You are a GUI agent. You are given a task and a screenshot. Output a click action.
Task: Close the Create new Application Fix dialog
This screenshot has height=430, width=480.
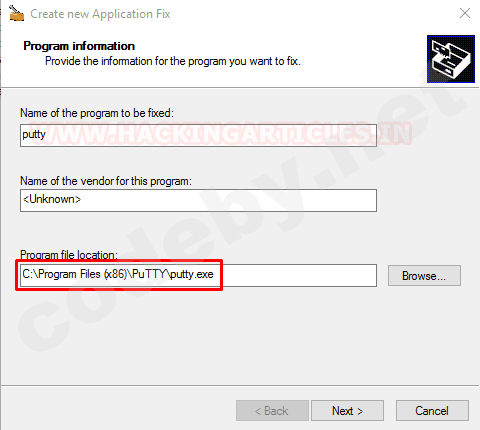465,13
